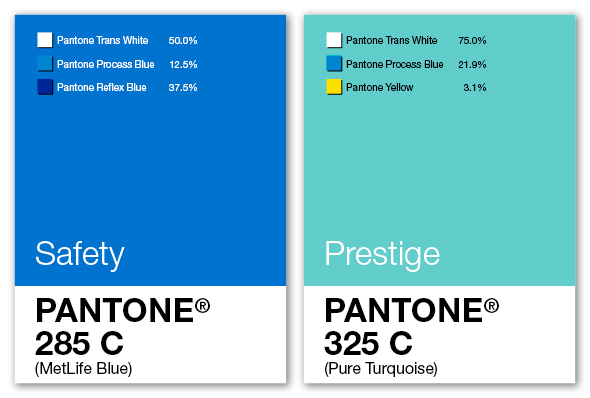Click the MetLife Blue label

84,369
